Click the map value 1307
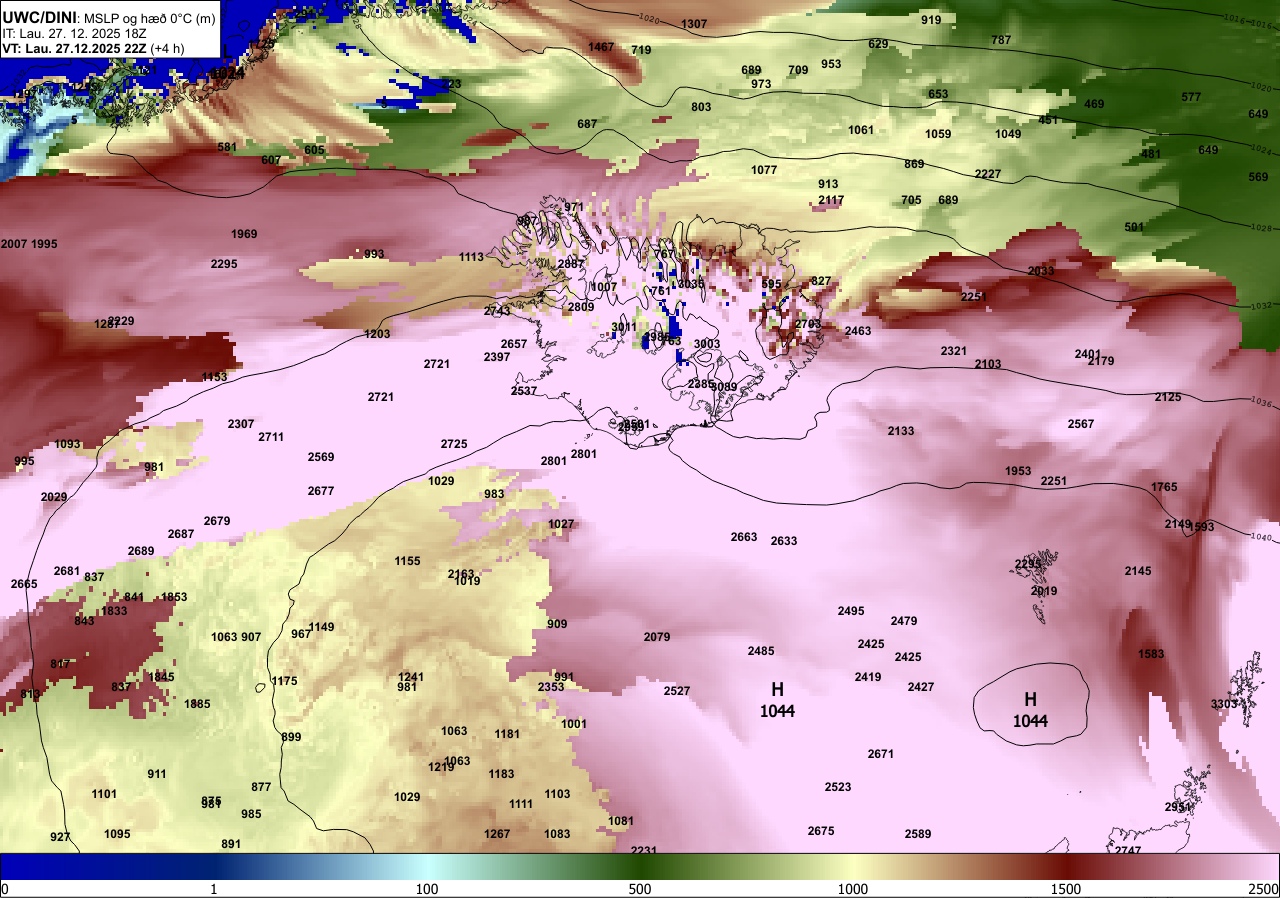The image size is (1280, 898). (x=694, y=24)
